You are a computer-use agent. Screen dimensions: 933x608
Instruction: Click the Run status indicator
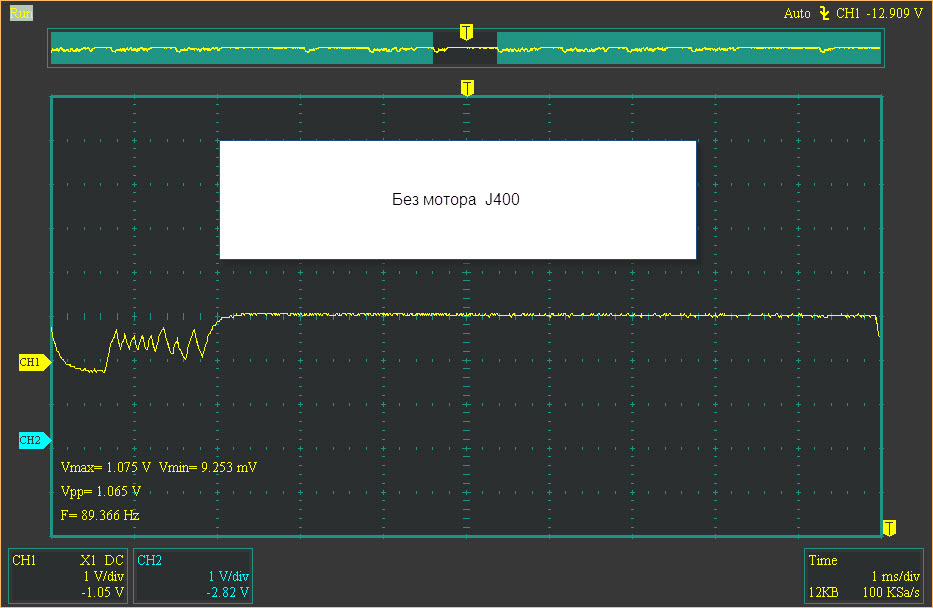[x=21, y=13]
